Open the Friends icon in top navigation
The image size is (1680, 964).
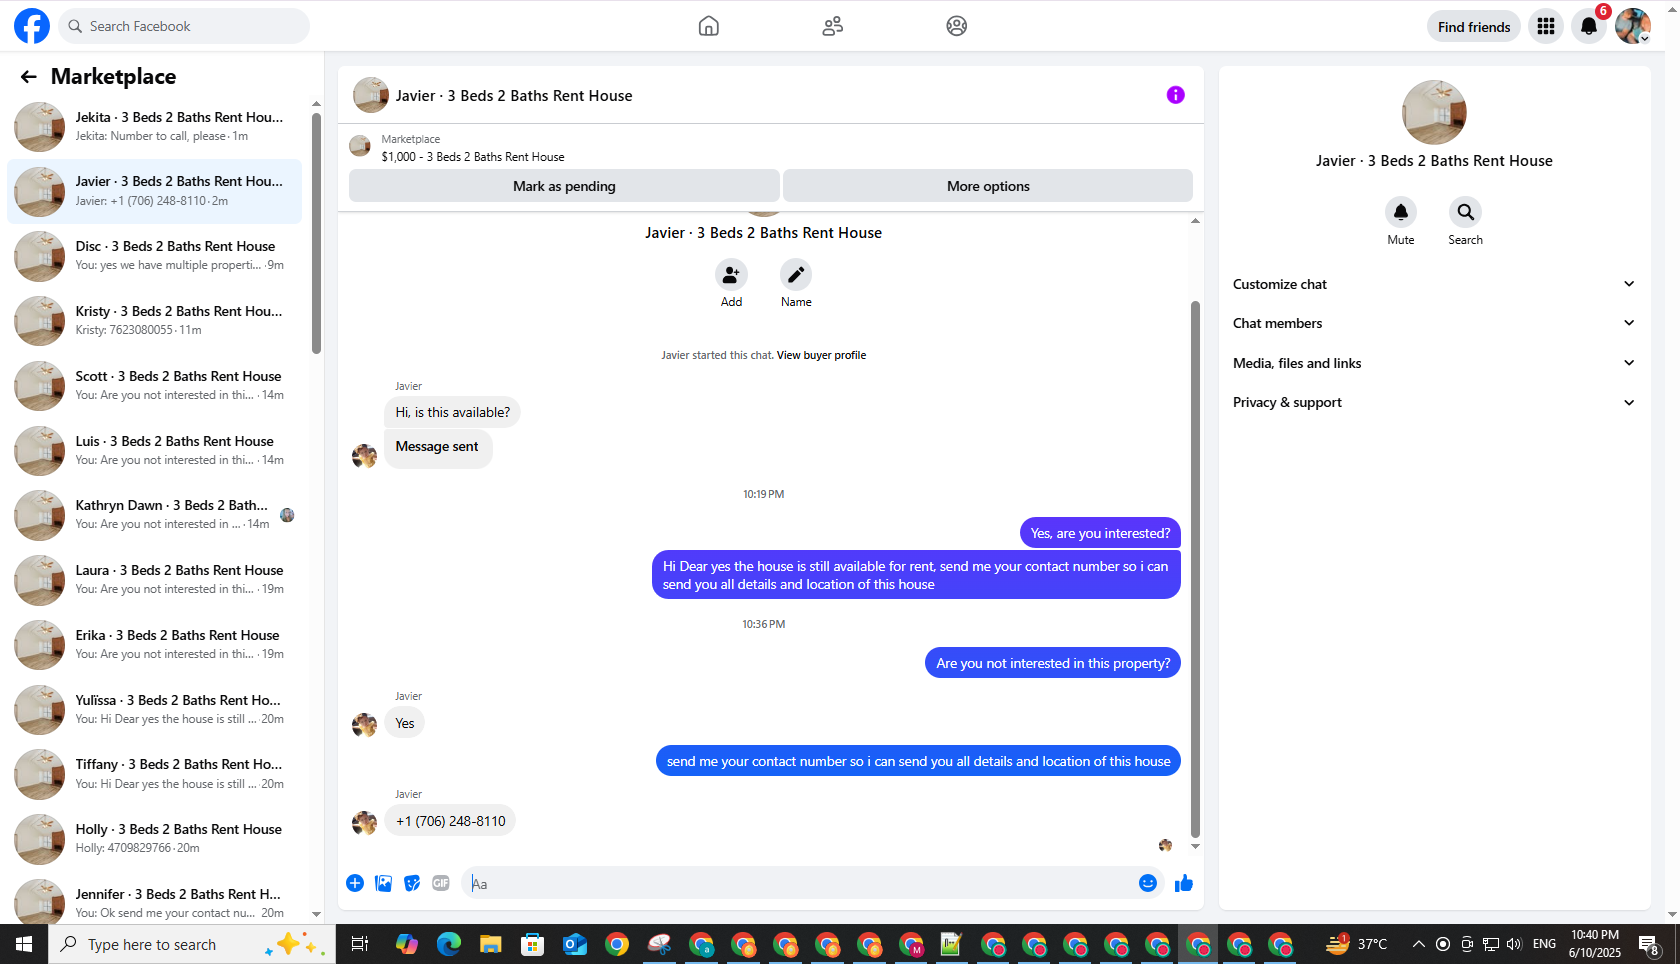pos(833,26)
